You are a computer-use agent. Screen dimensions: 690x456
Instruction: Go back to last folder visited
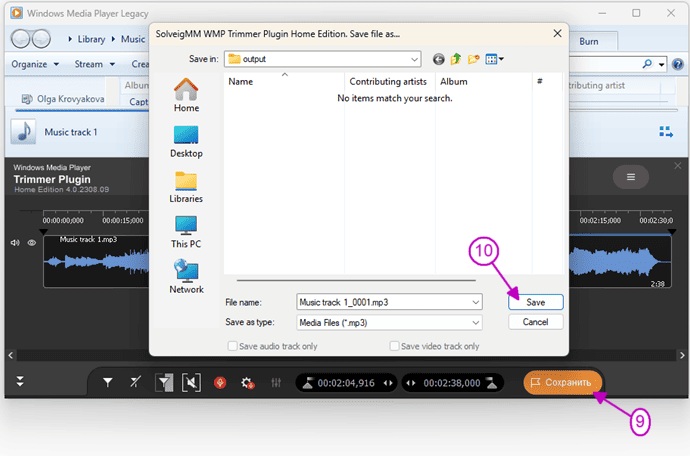point(438,59)
